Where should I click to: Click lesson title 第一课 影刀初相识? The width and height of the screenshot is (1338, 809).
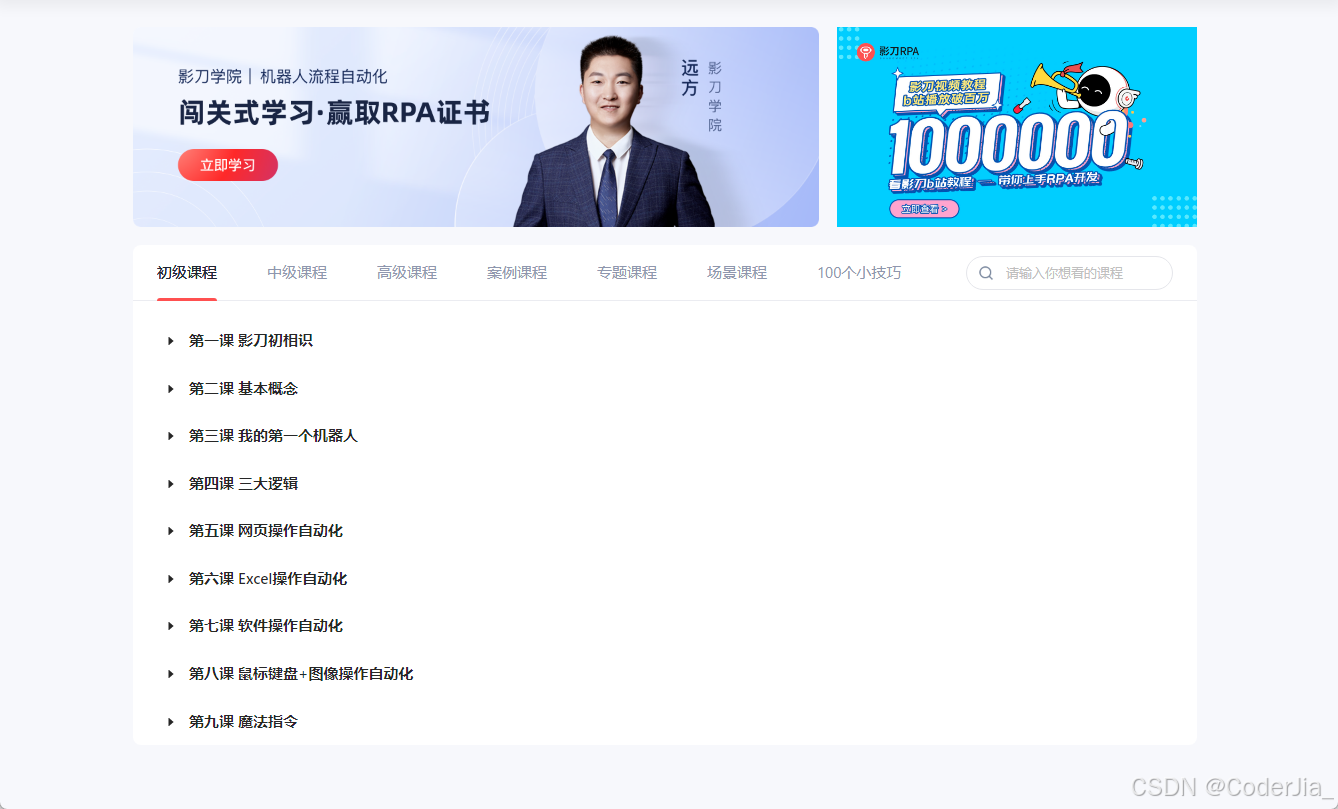[251, 341]
